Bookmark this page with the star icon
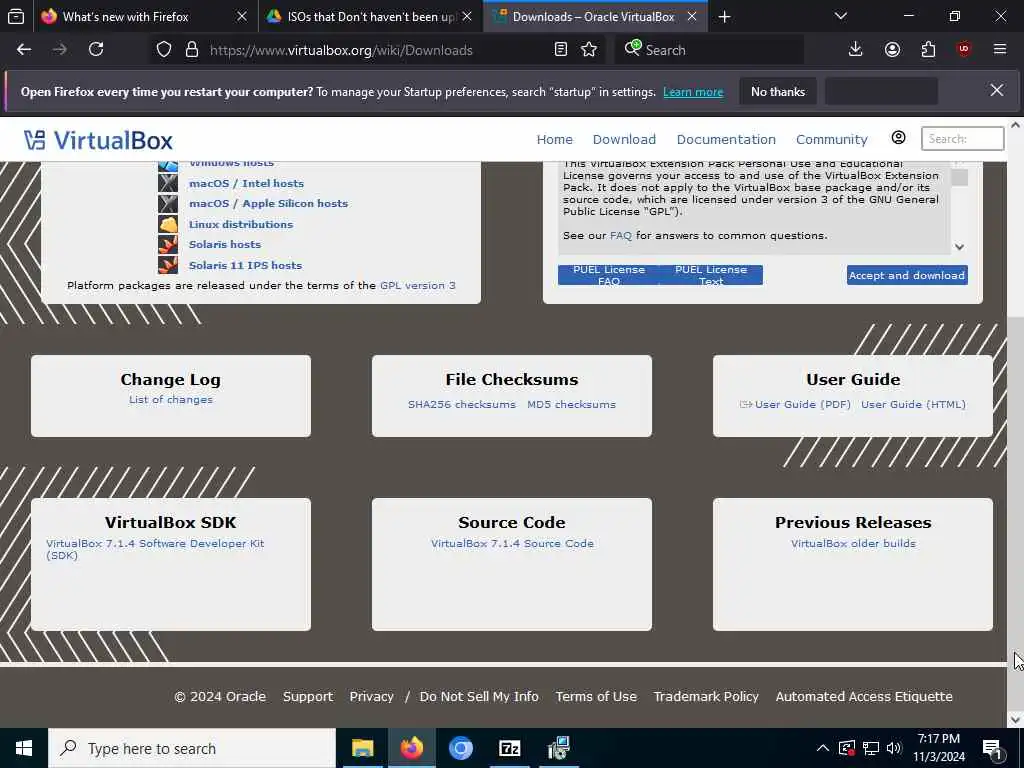The height and width of the screenshot is (768, 1024). [589, 50]
